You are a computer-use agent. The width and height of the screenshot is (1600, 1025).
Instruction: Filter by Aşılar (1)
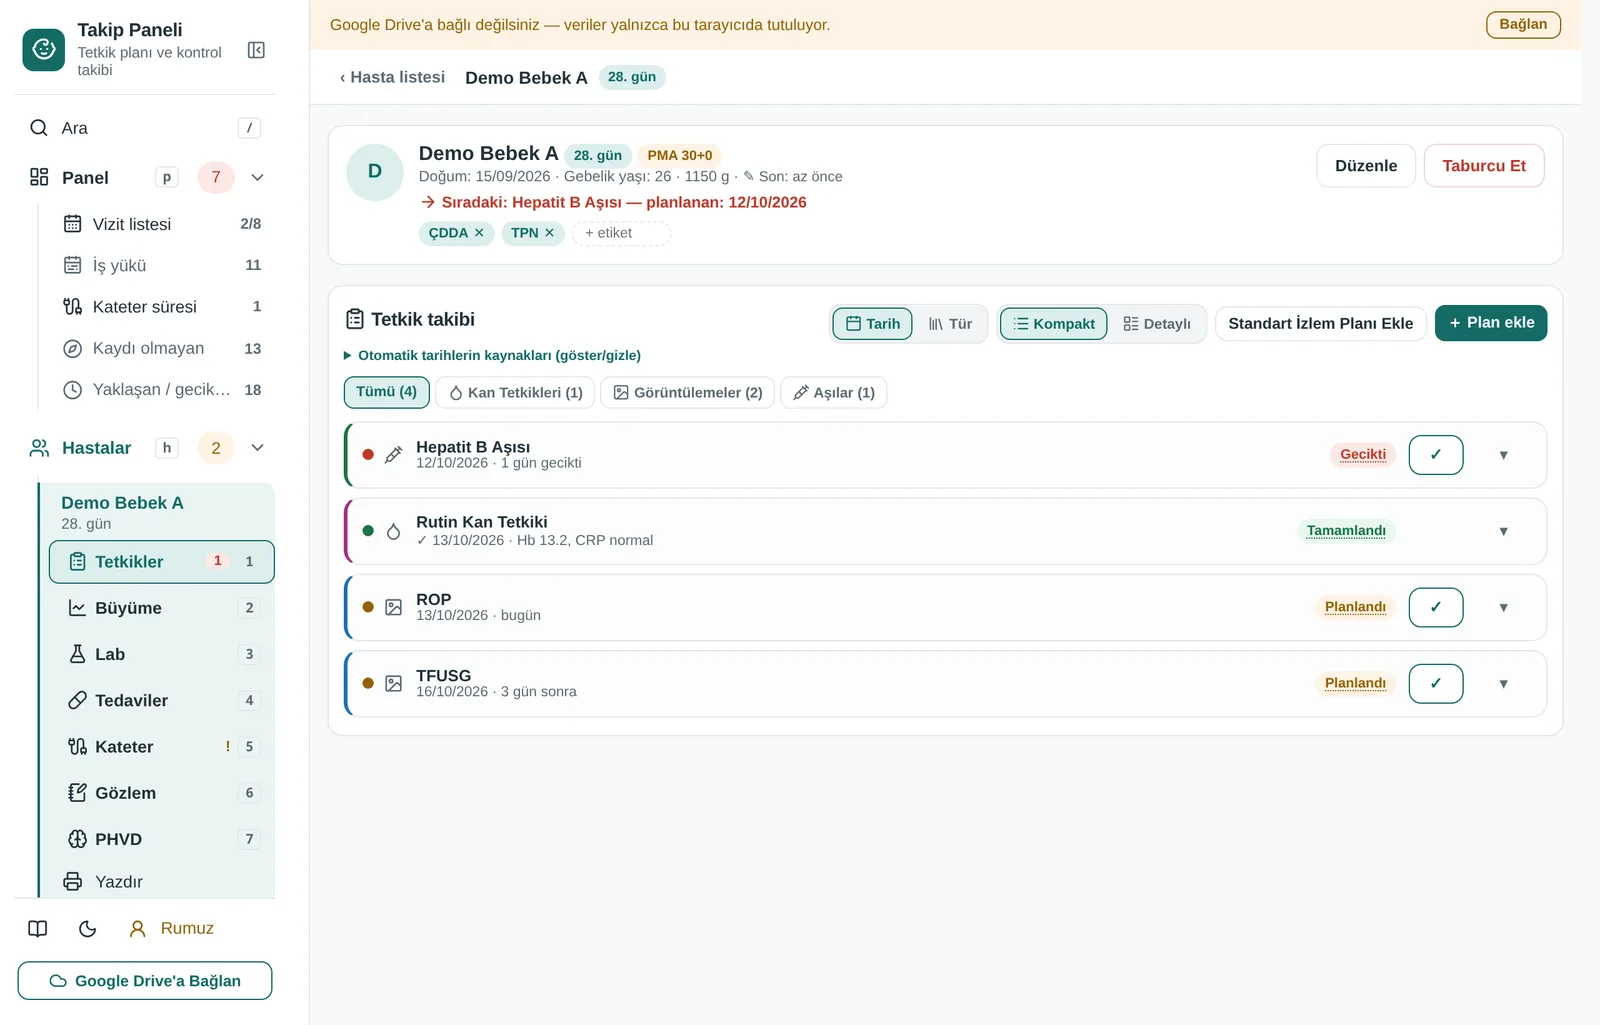tap(833, 392)
